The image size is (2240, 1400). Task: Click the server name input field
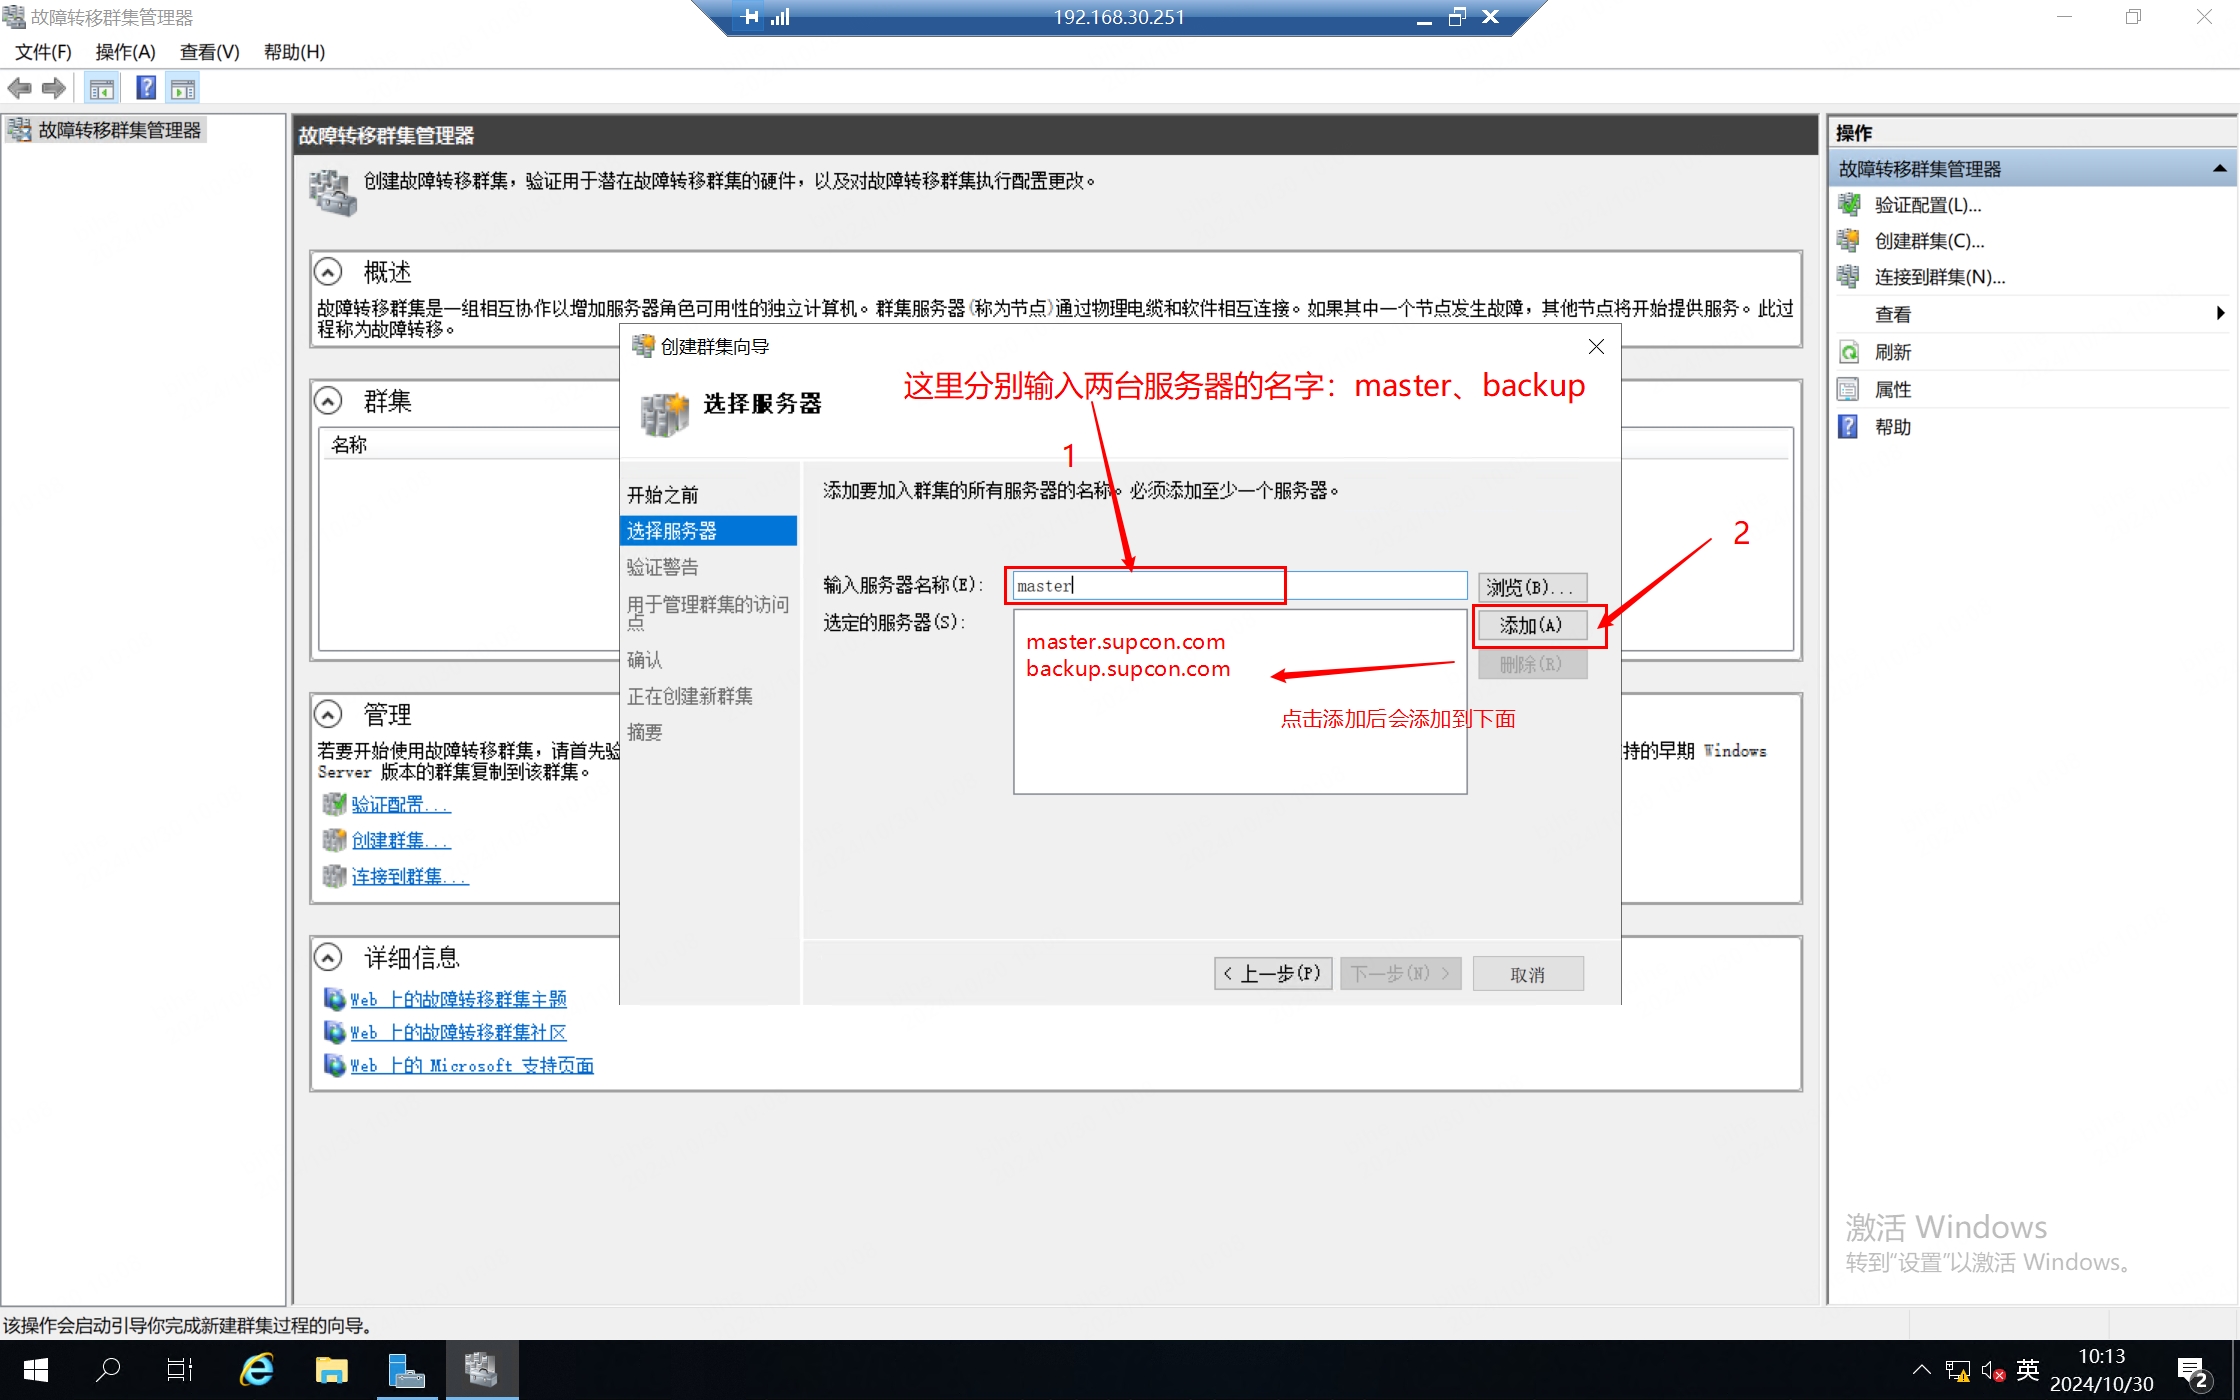[1240, 586]
